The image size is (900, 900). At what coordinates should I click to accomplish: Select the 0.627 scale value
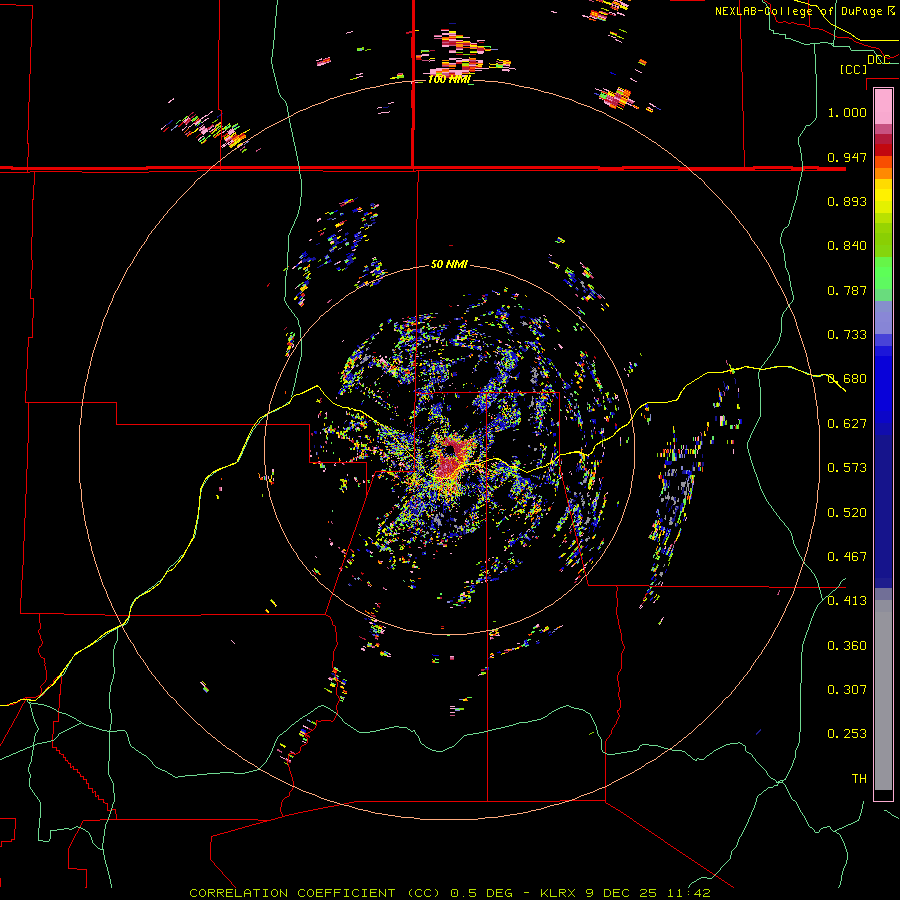click(x=847, y=424)
